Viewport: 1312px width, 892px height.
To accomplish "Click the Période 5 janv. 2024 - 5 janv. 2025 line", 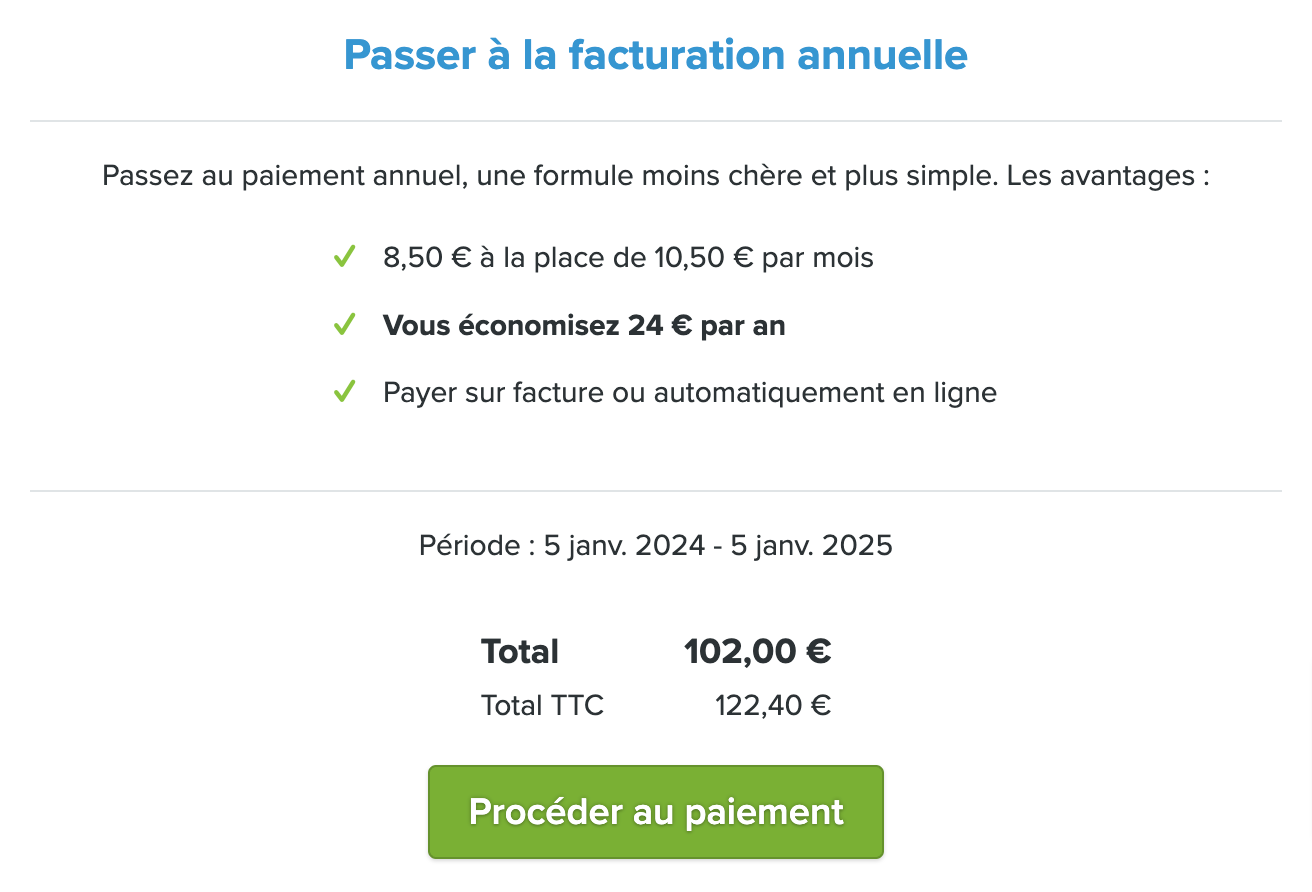I will pos(656,546).
